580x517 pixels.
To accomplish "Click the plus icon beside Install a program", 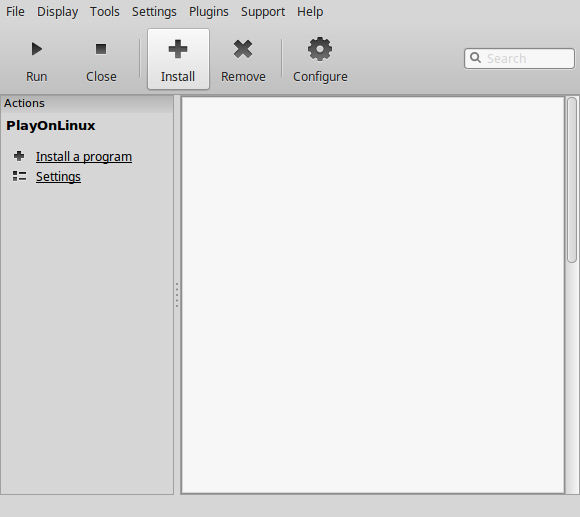I will coord(19,156).
